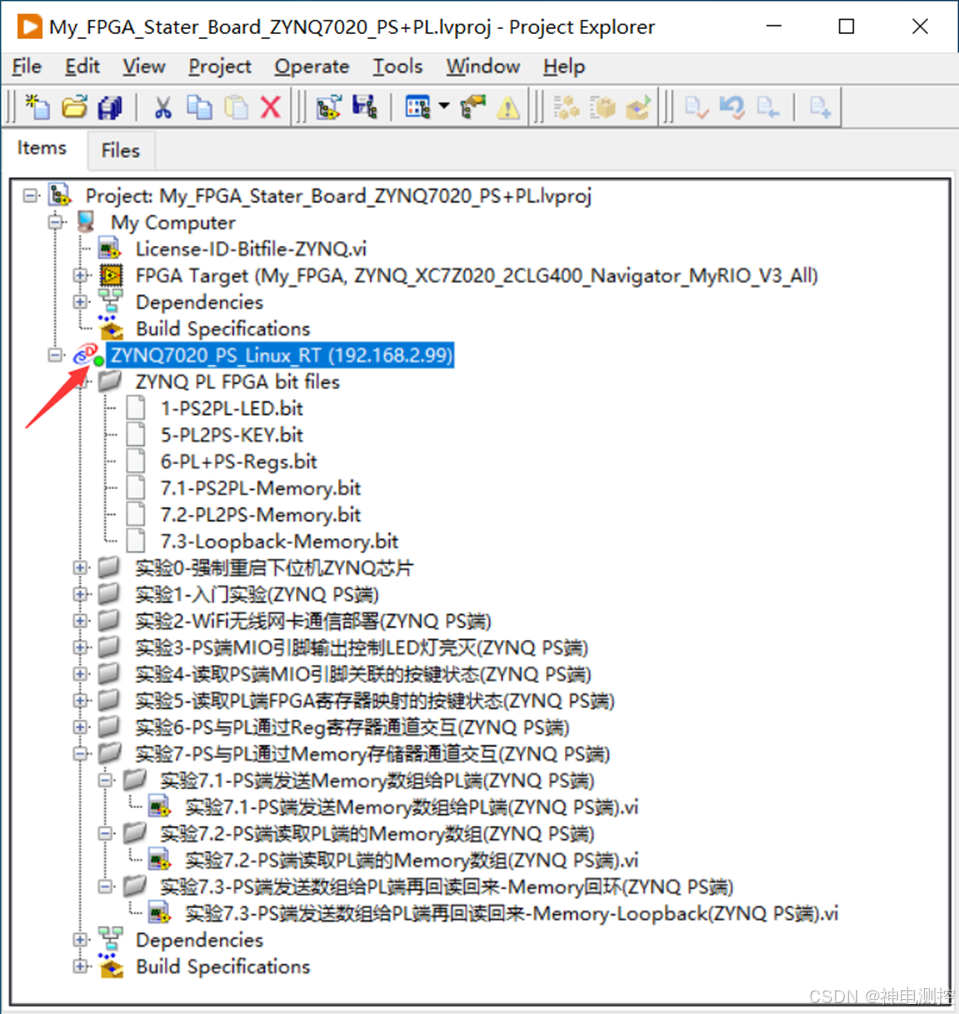Click the source control undo checkout icon
This screenshot has width=959, height=1014.
coord(732,107)
